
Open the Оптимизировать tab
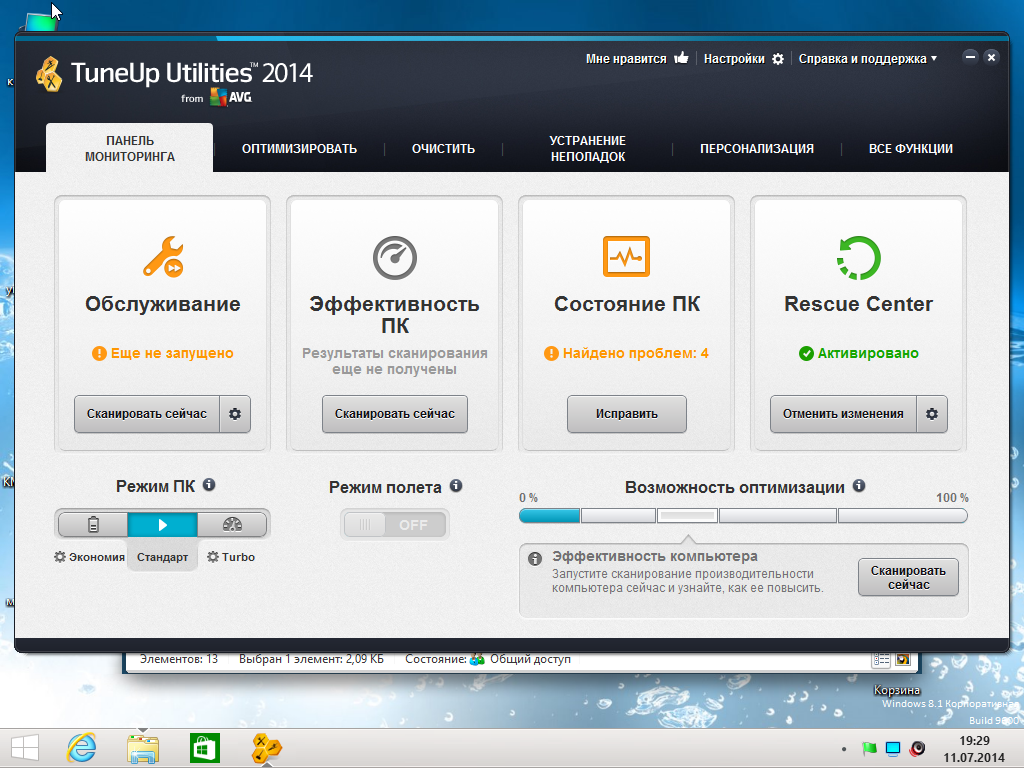(x=299, y=149)
